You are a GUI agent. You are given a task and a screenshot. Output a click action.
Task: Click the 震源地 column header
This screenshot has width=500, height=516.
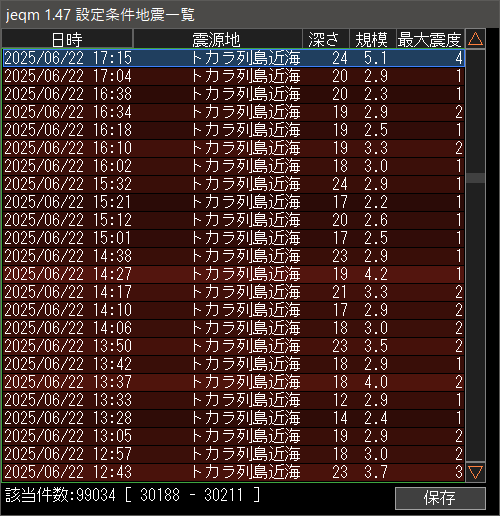pyautogui.click(x=218, y=39)
